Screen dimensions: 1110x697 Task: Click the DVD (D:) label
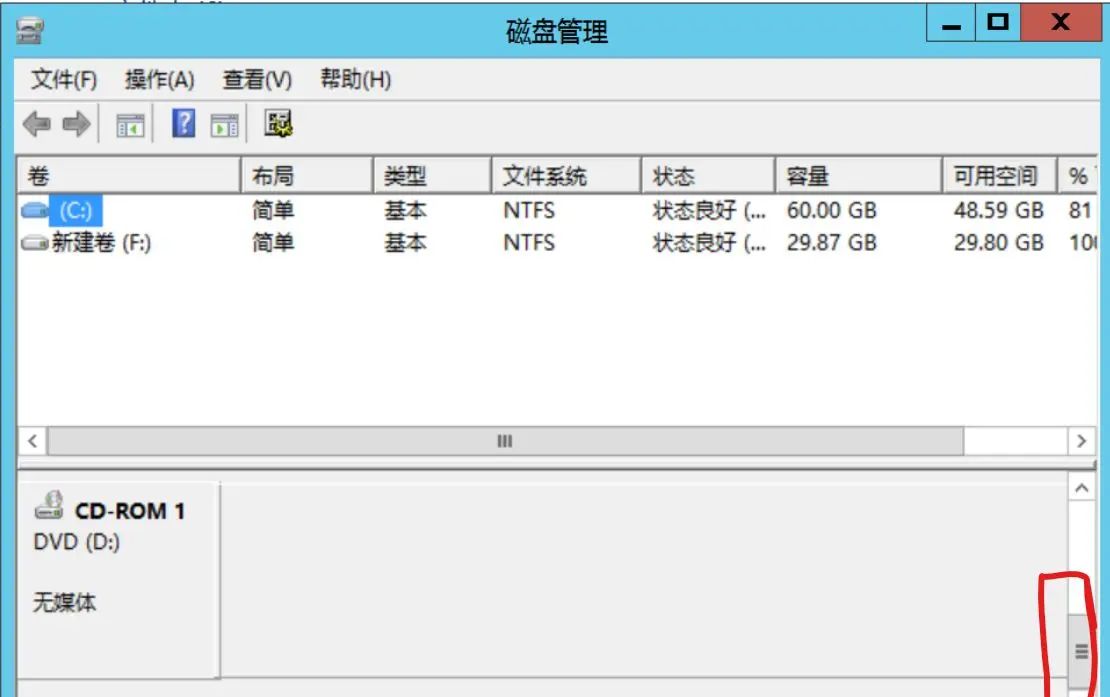76,543
